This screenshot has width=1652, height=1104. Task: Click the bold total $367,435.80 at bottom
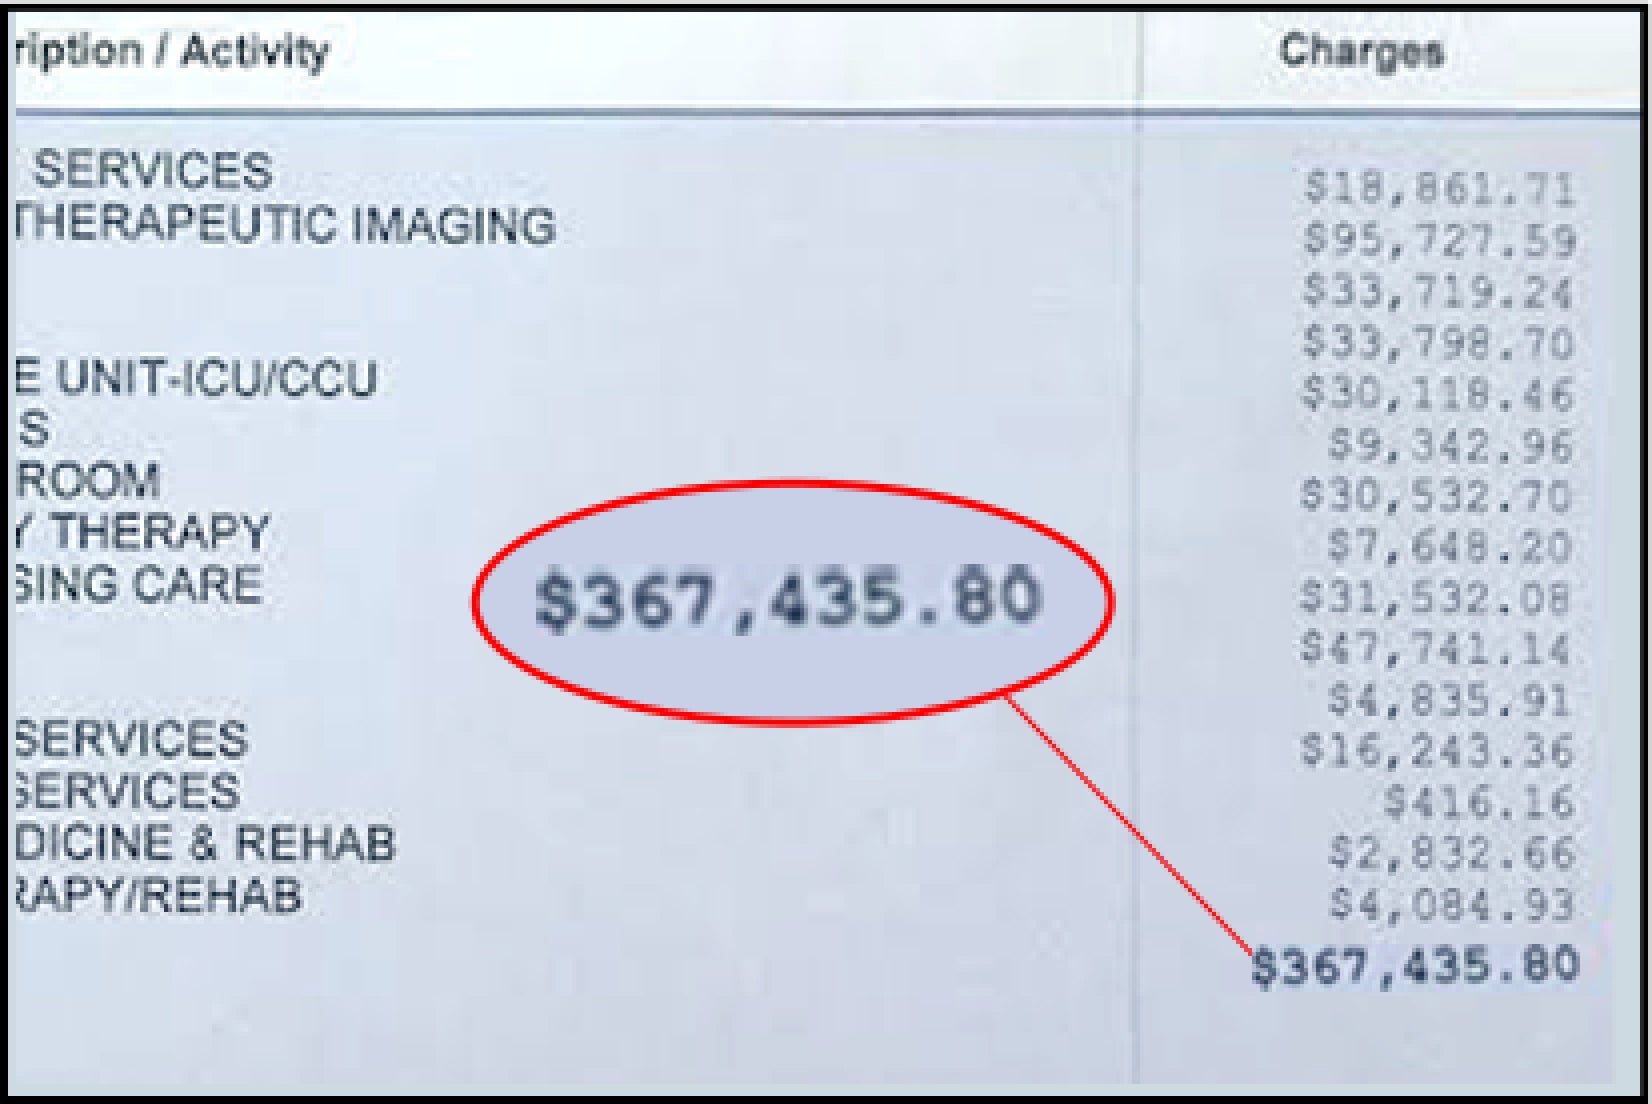[x=1416, y=965]
